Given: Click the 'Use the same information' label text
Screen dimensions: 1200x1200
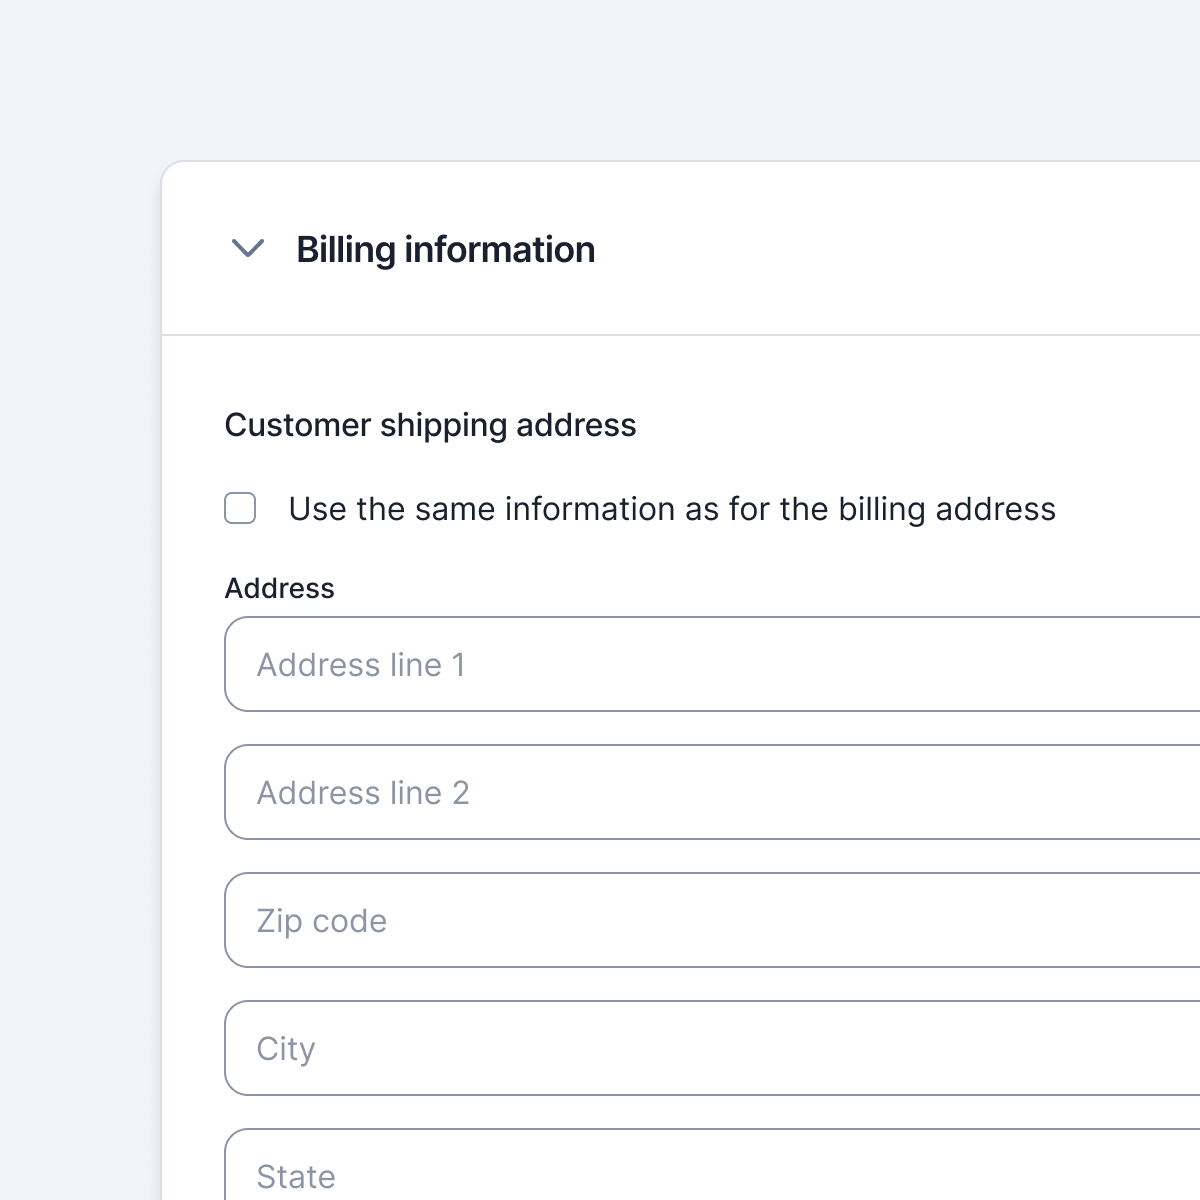Looking at the screenshot, I should pos(672,509).
